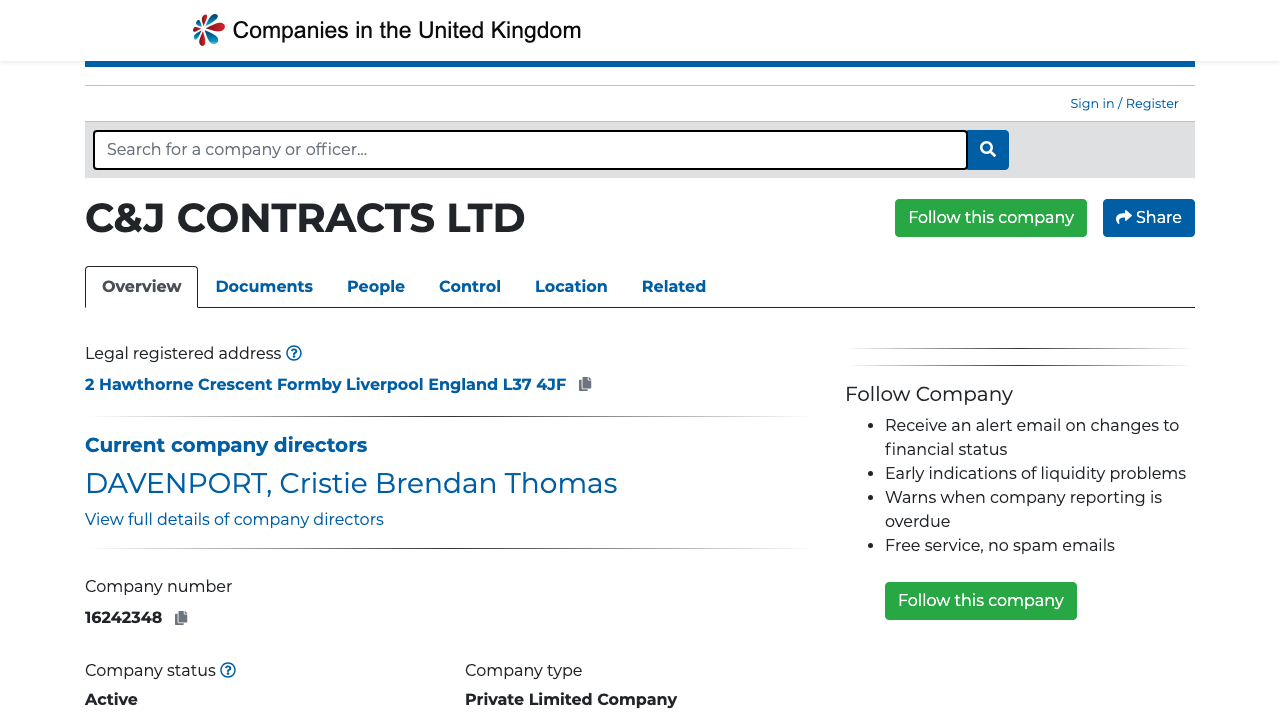
Task: Switch to the Documents tab
Action: pos(264,287)
